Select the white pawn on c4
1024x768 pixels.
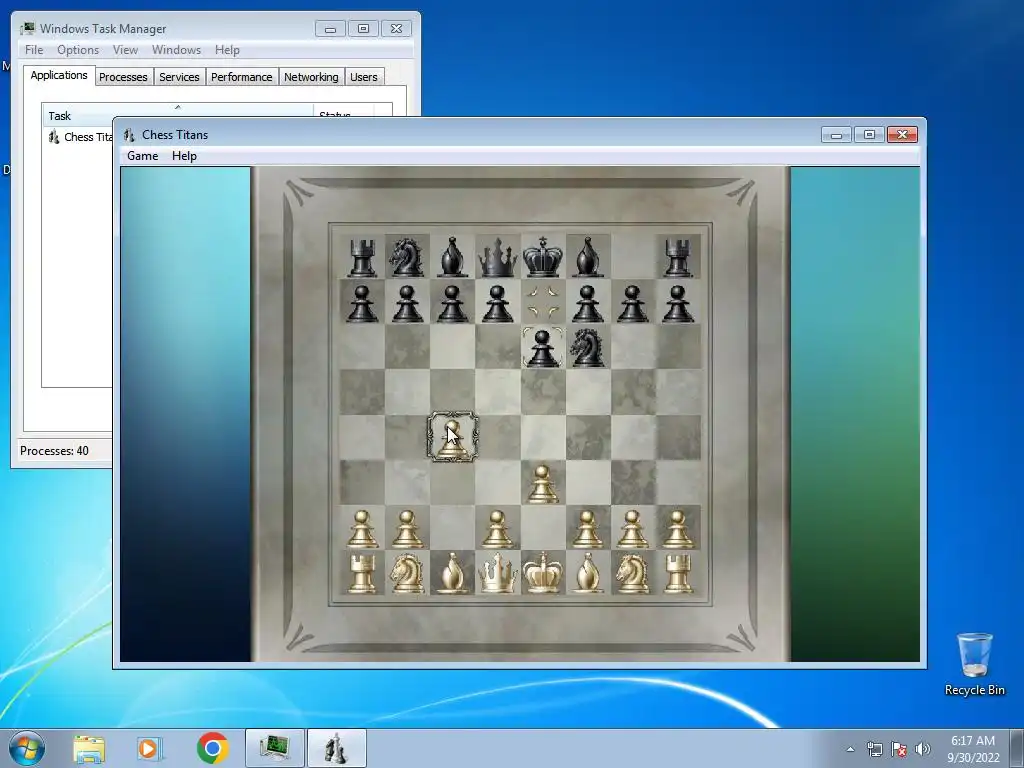[452, 438]
